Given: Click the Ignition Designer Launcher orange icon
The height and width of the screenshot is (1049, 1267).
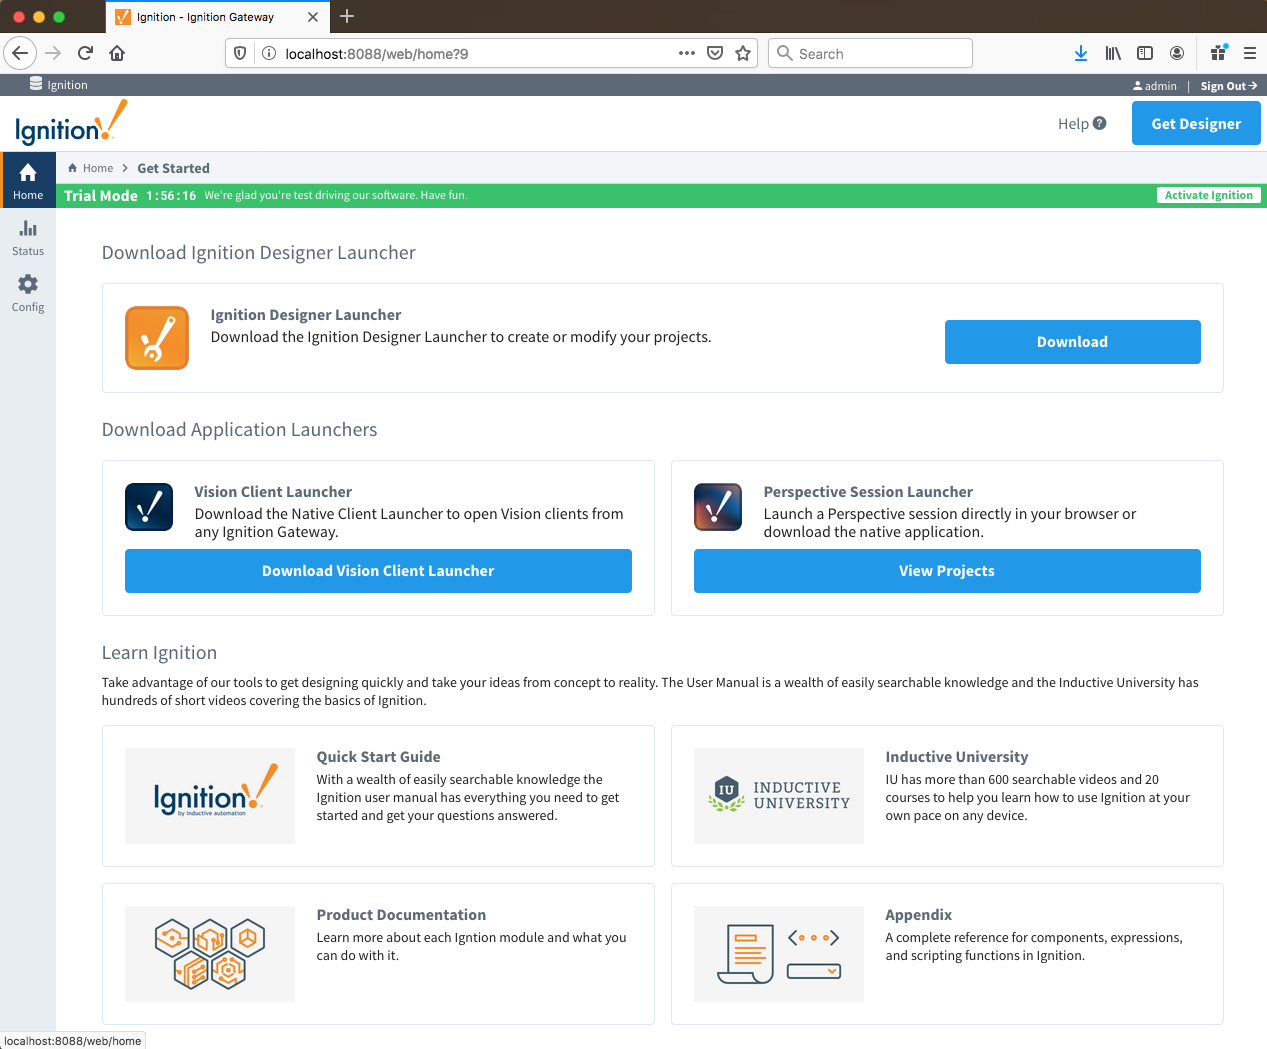Looking at the screenshot, I should 157,338.
